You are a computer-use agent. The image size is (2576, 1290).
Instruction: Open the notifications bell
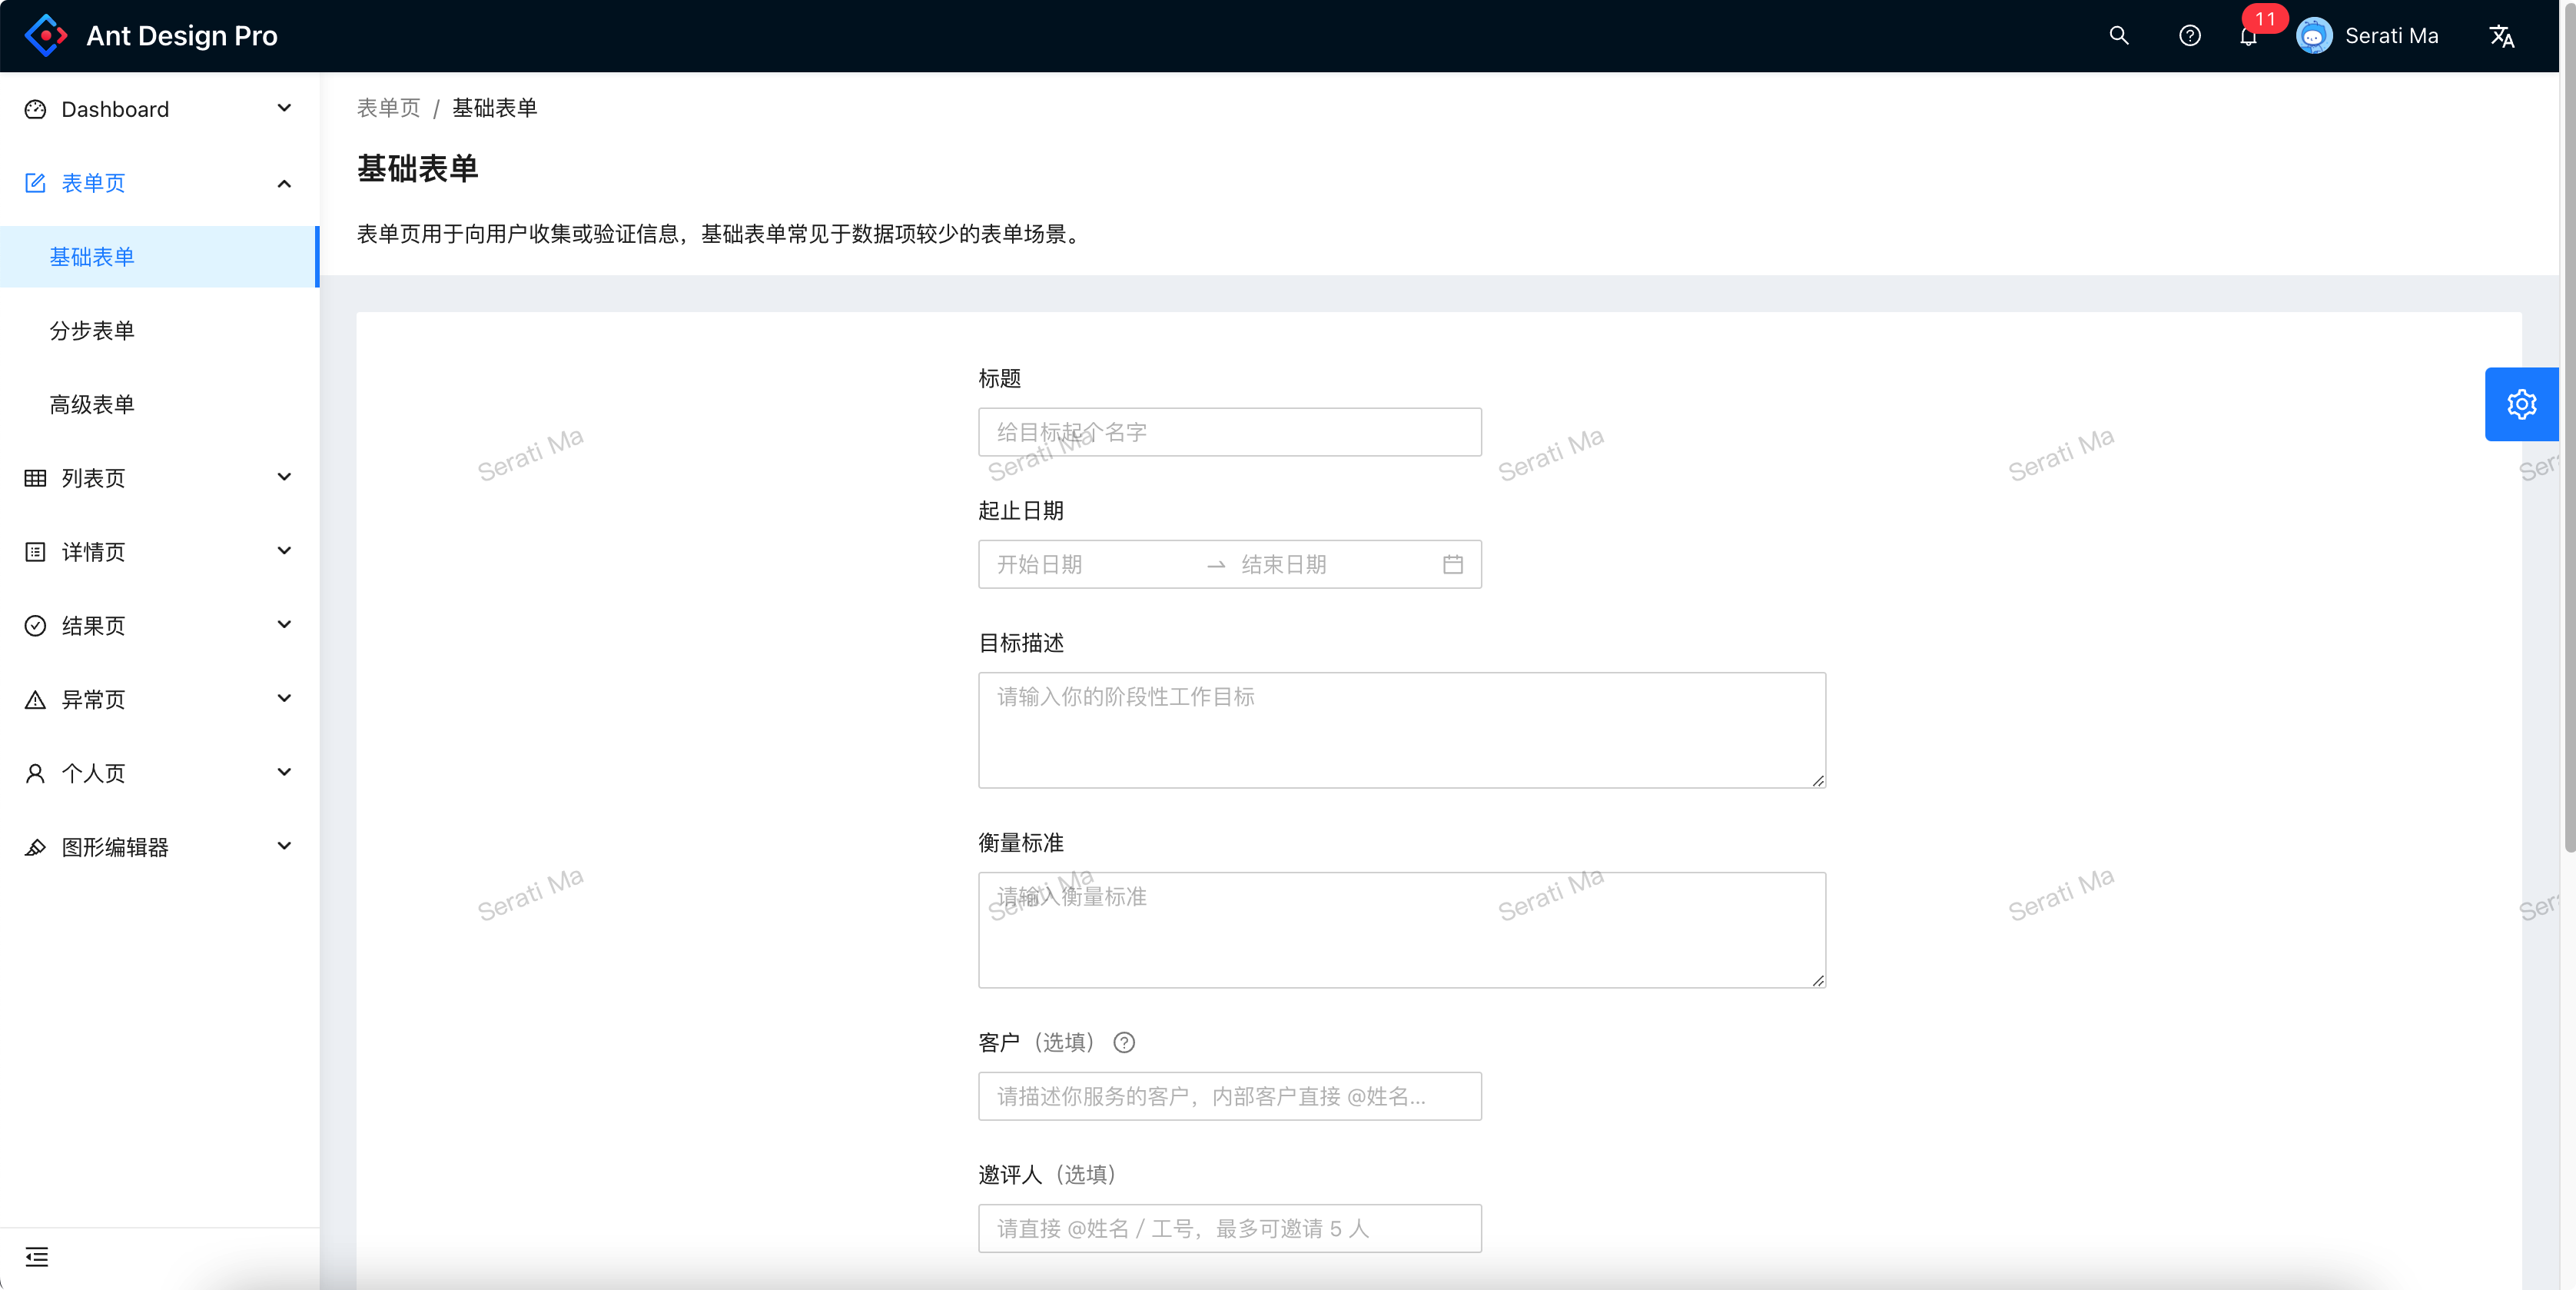coord(2248,38)
